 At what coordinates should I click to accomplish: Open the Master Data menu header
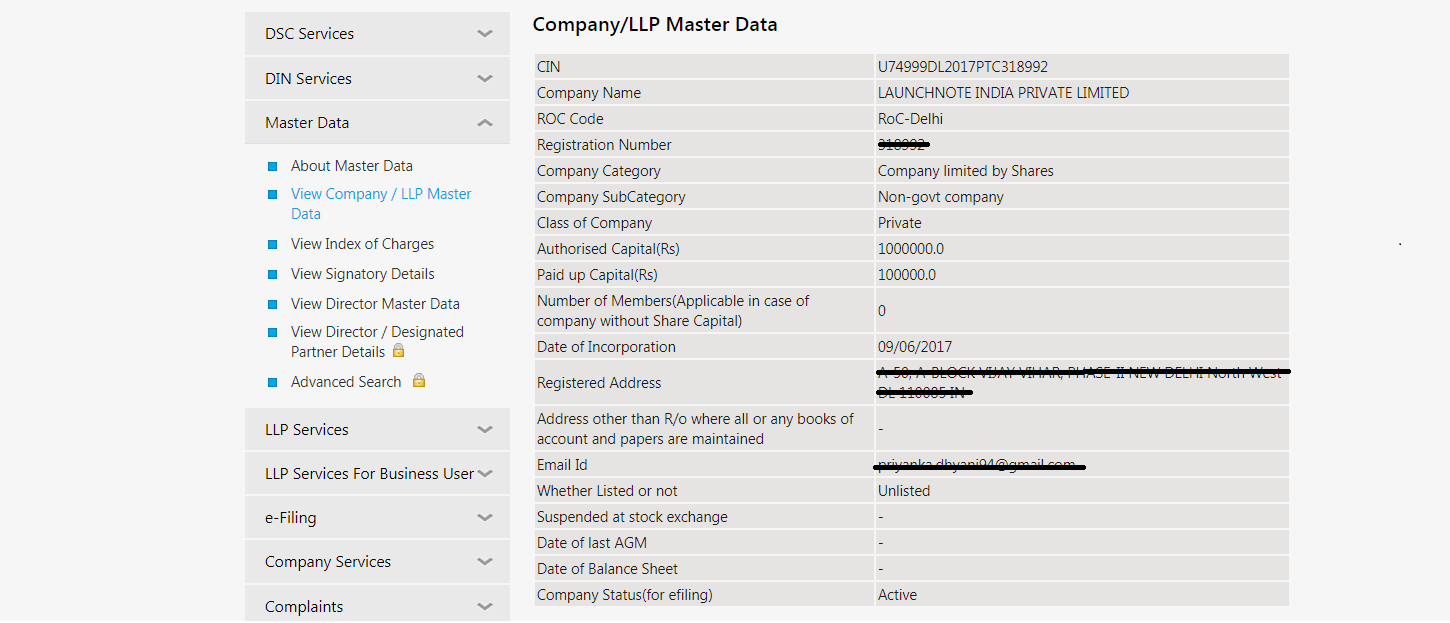coord(377,123)
